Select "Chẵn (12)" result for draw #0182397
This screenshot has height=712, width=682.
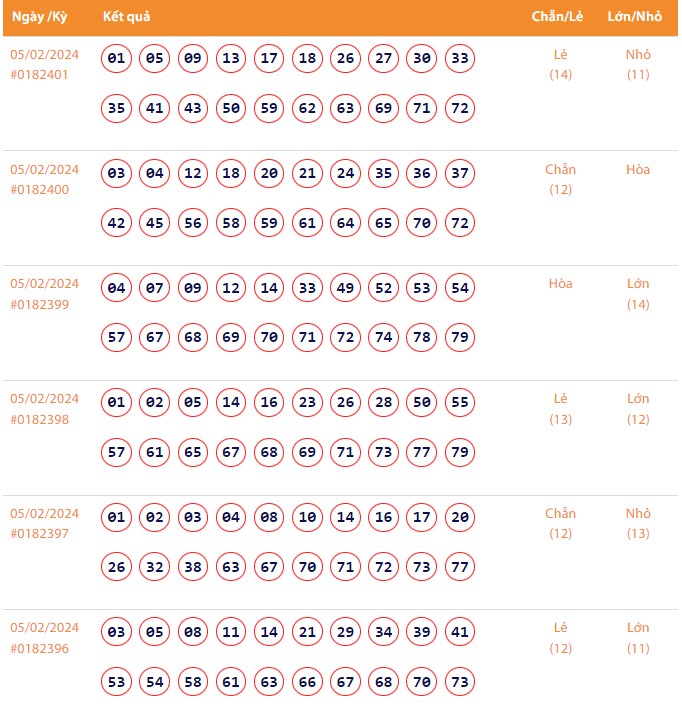pyautogui.click(x=560, y=522)
